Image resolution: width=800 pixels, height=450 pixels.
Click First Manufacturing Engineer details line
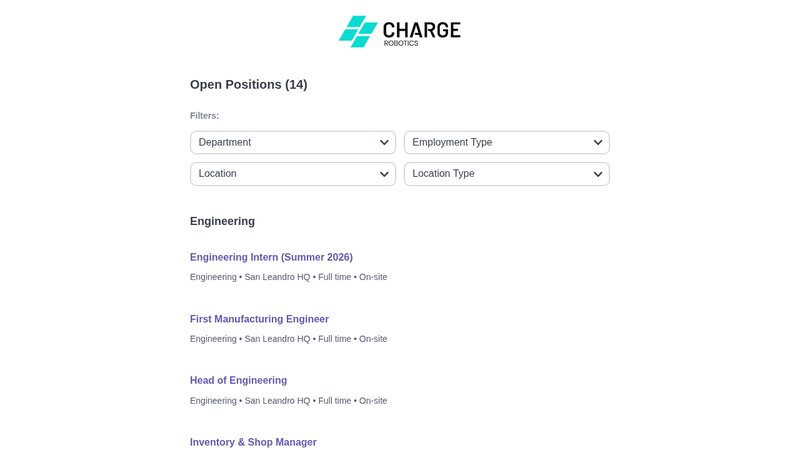pyautogui.click(x=288, y=339)
